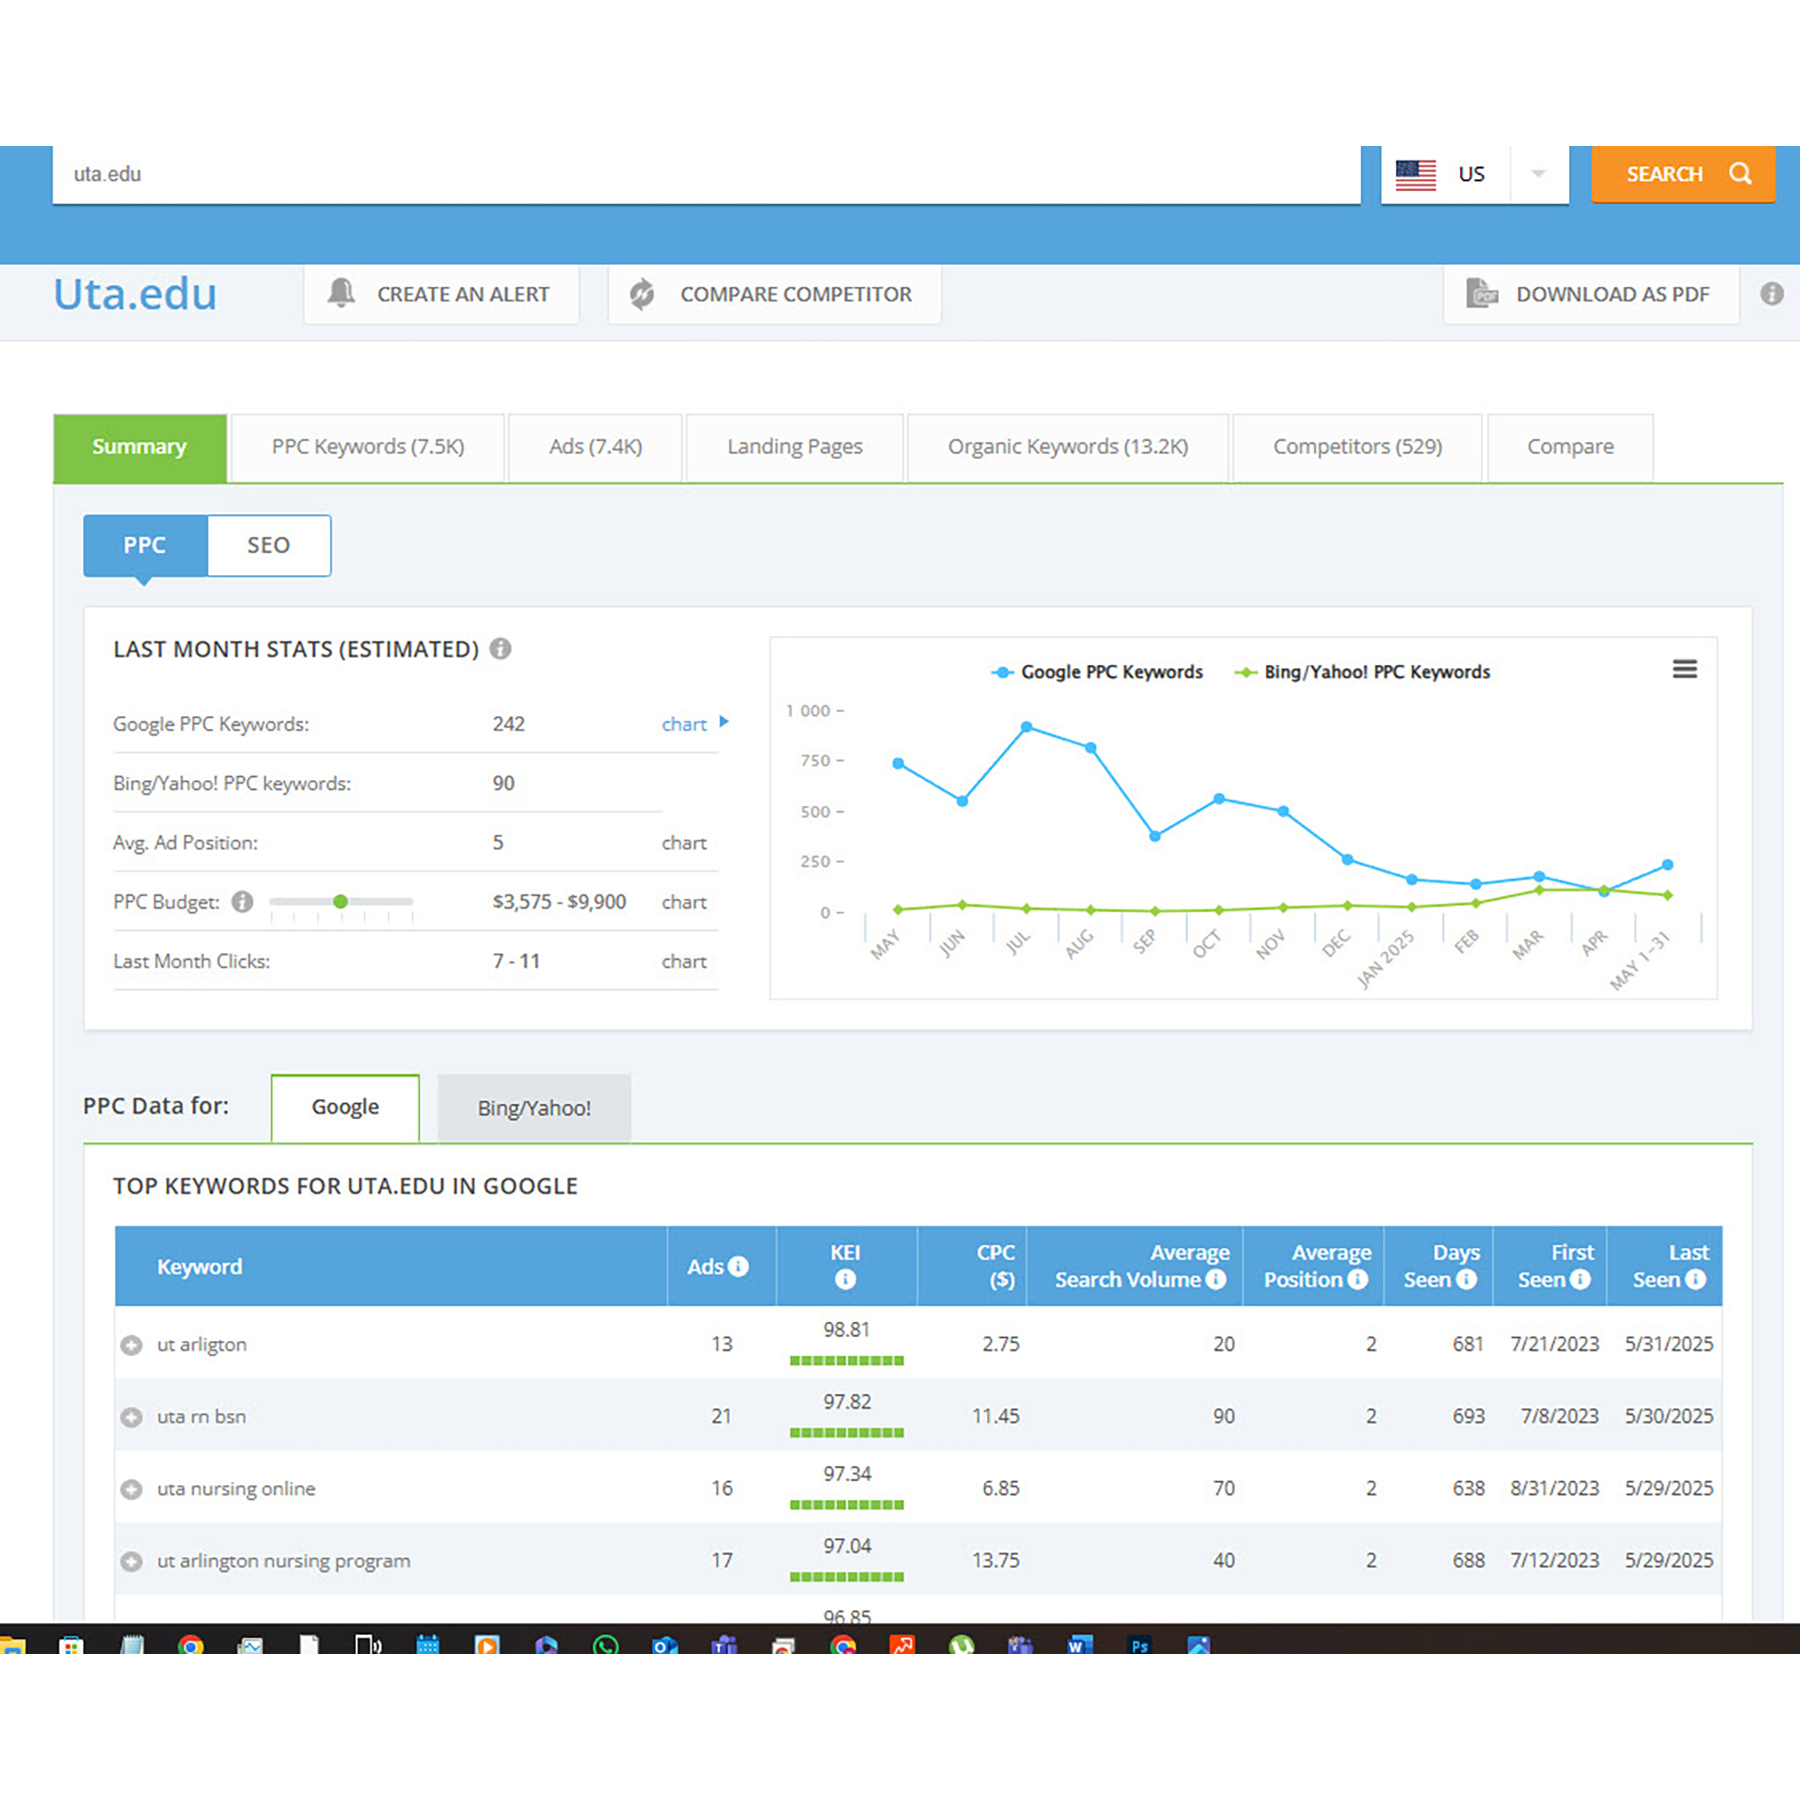Open chart link for Google PPC Keywords
This screenshot has width=1800, height=1800.
[x=684, y=724]
